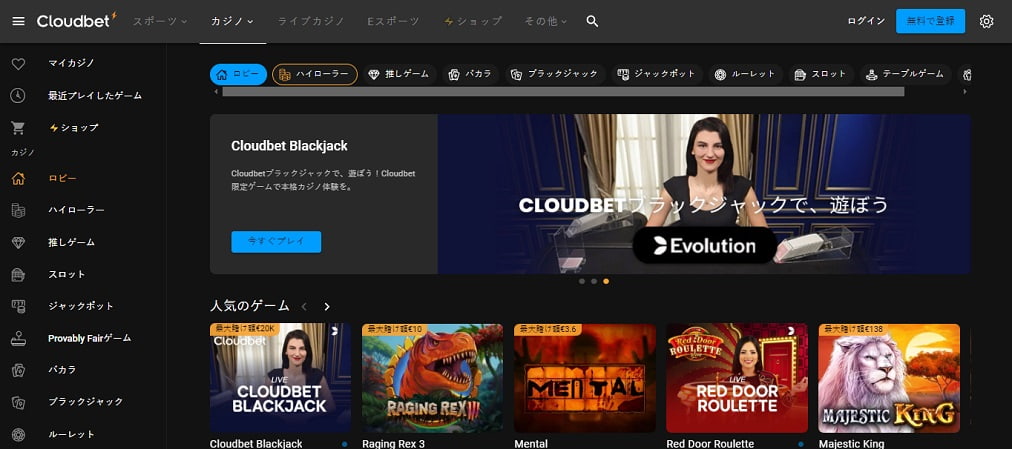Screen dimensions: 1012x449
Task: Select the バカラ category chip
Action: pos(471,75)
